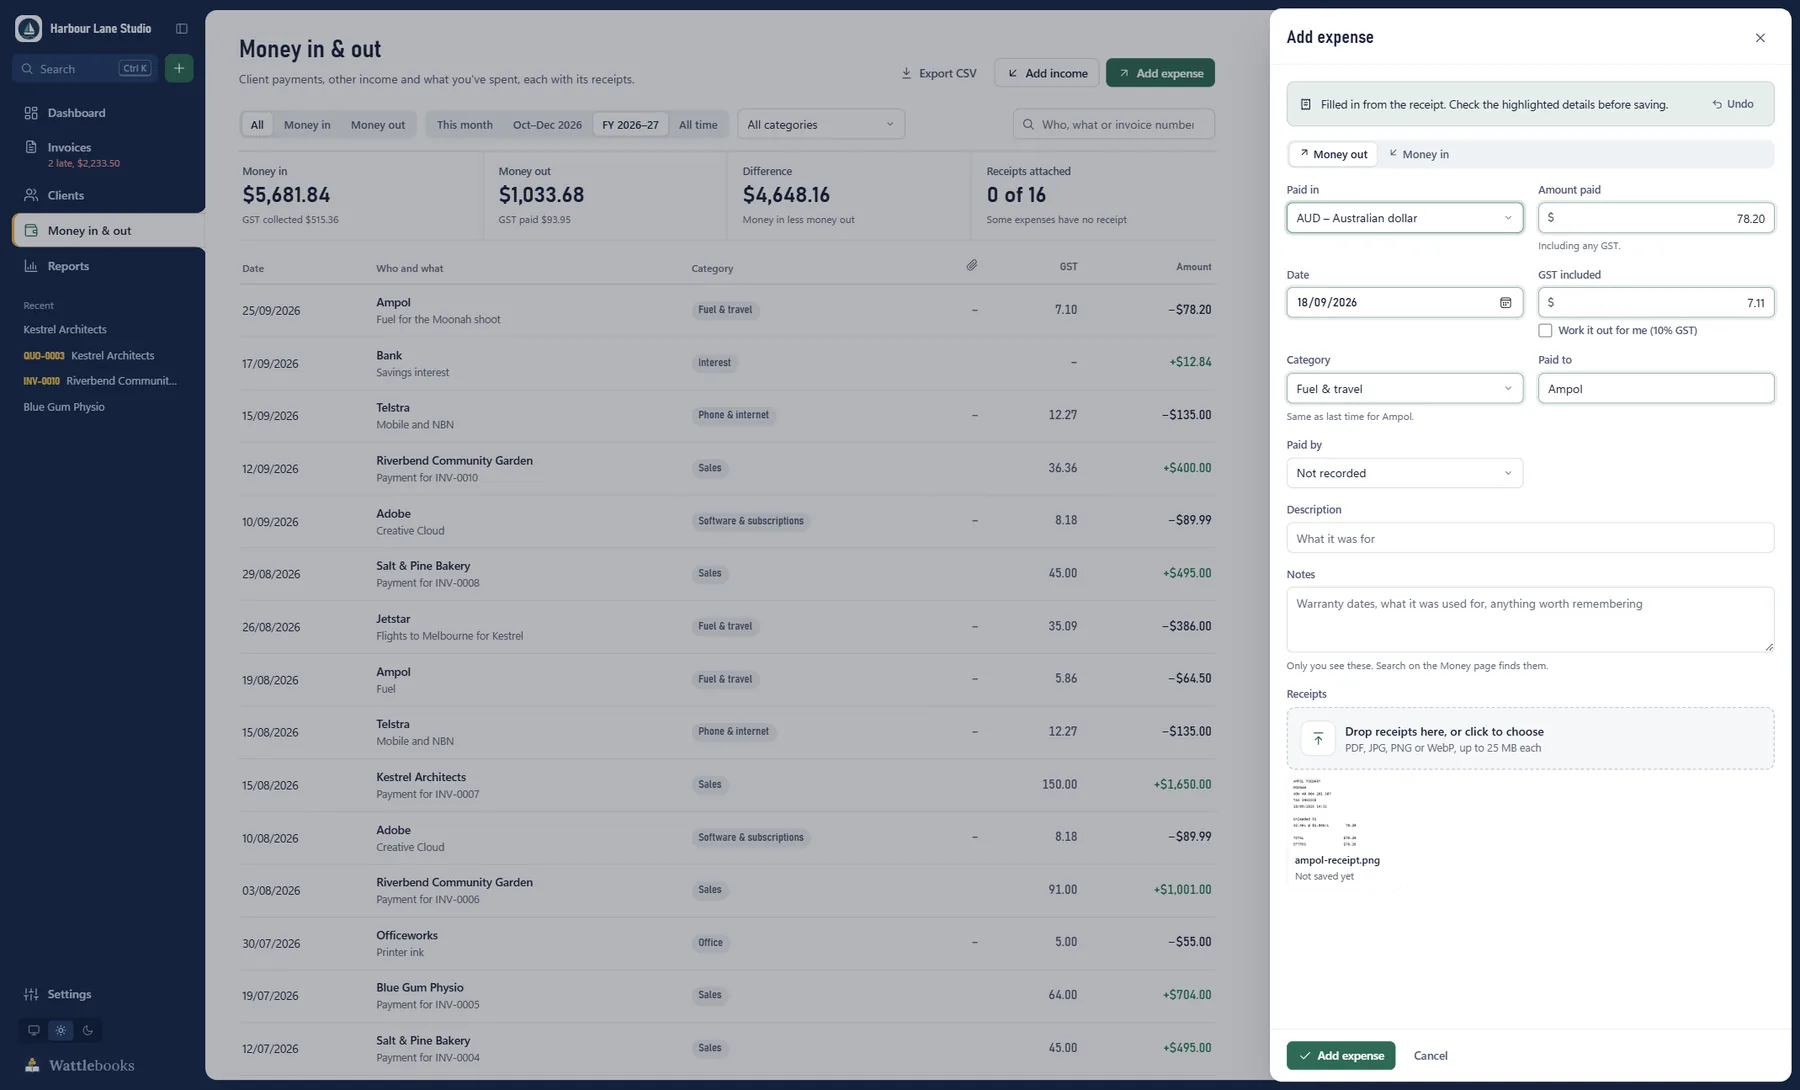Viewport: 1800px width, 1090px height.
Task: Tick Work it out for me checkbox
Action: [x=1545, y=330]
